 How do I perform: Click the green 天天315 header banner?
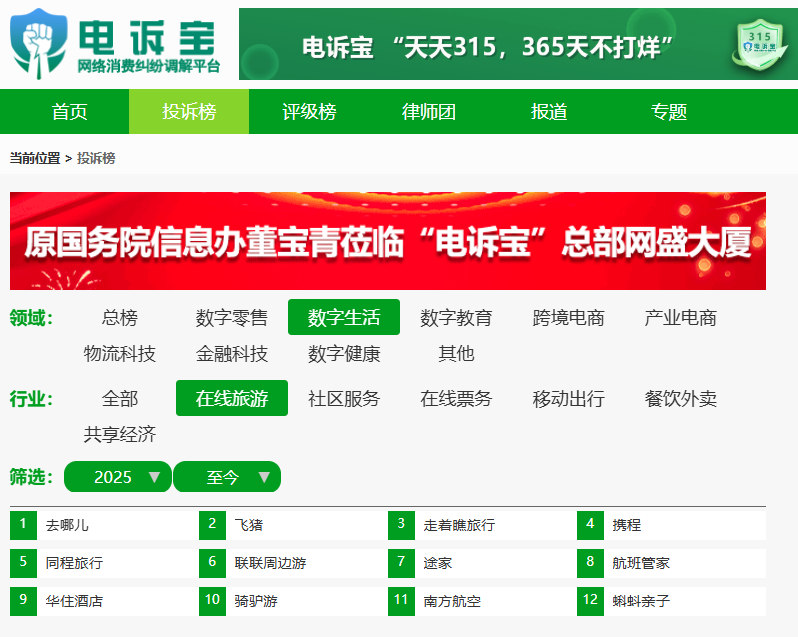coord(518,44)
